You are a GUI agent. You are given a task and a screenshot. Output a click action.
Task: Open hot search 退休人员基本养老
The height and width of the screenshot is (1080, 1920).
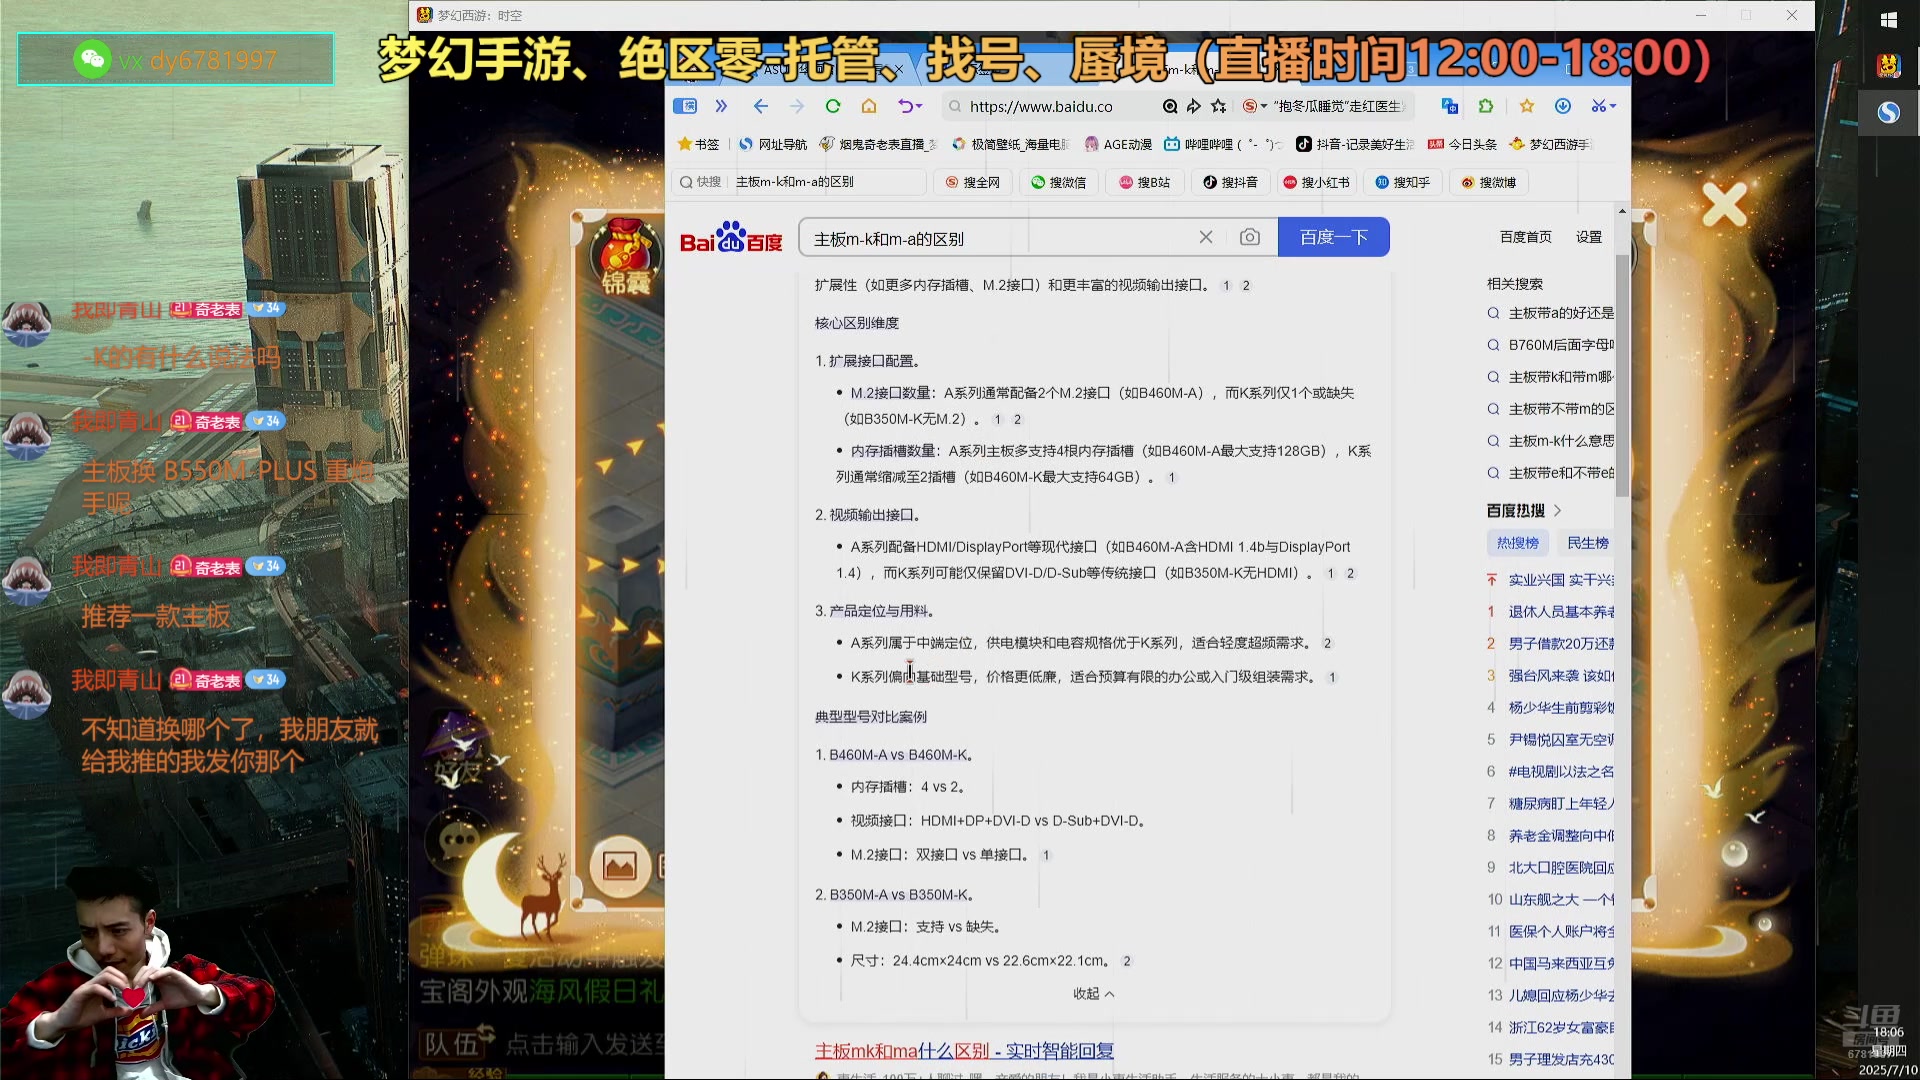1561,612
